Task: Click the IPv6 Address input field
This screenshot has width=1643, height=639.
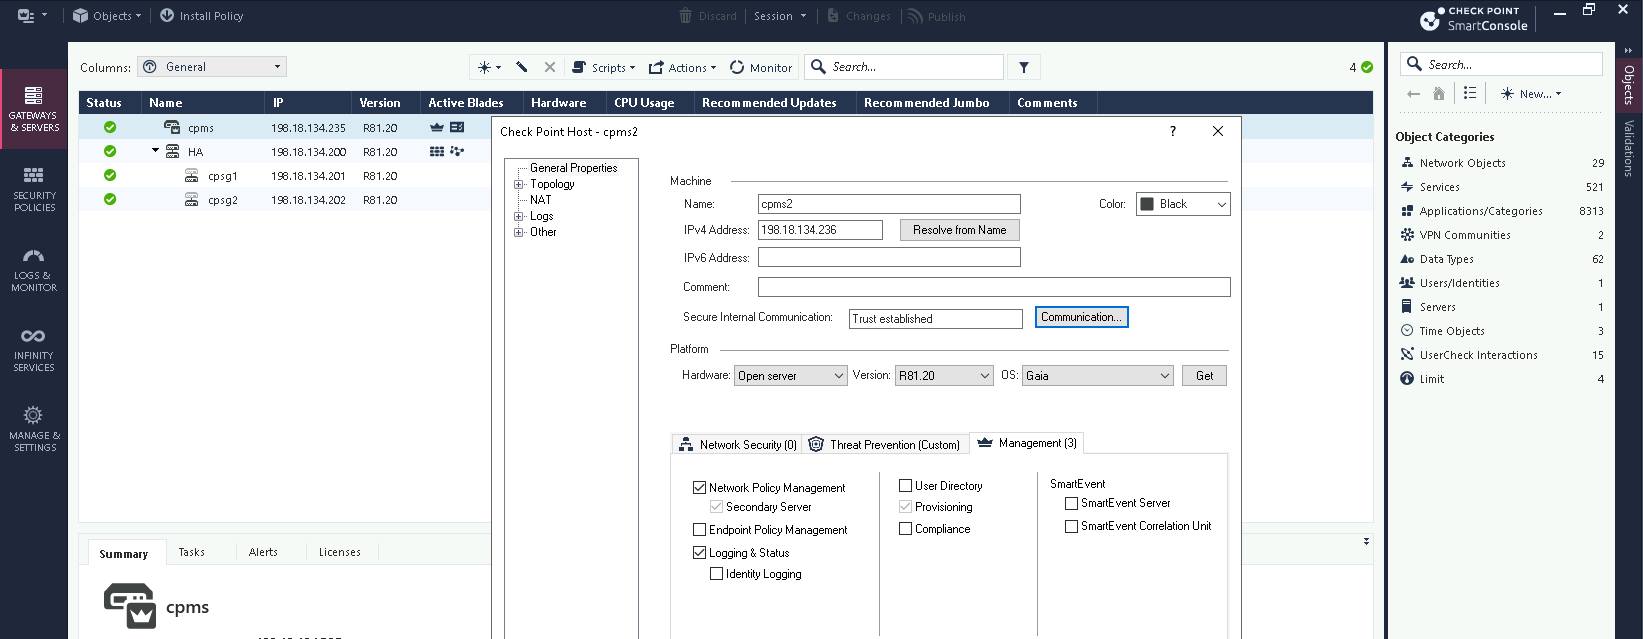Action: point(888,258)
